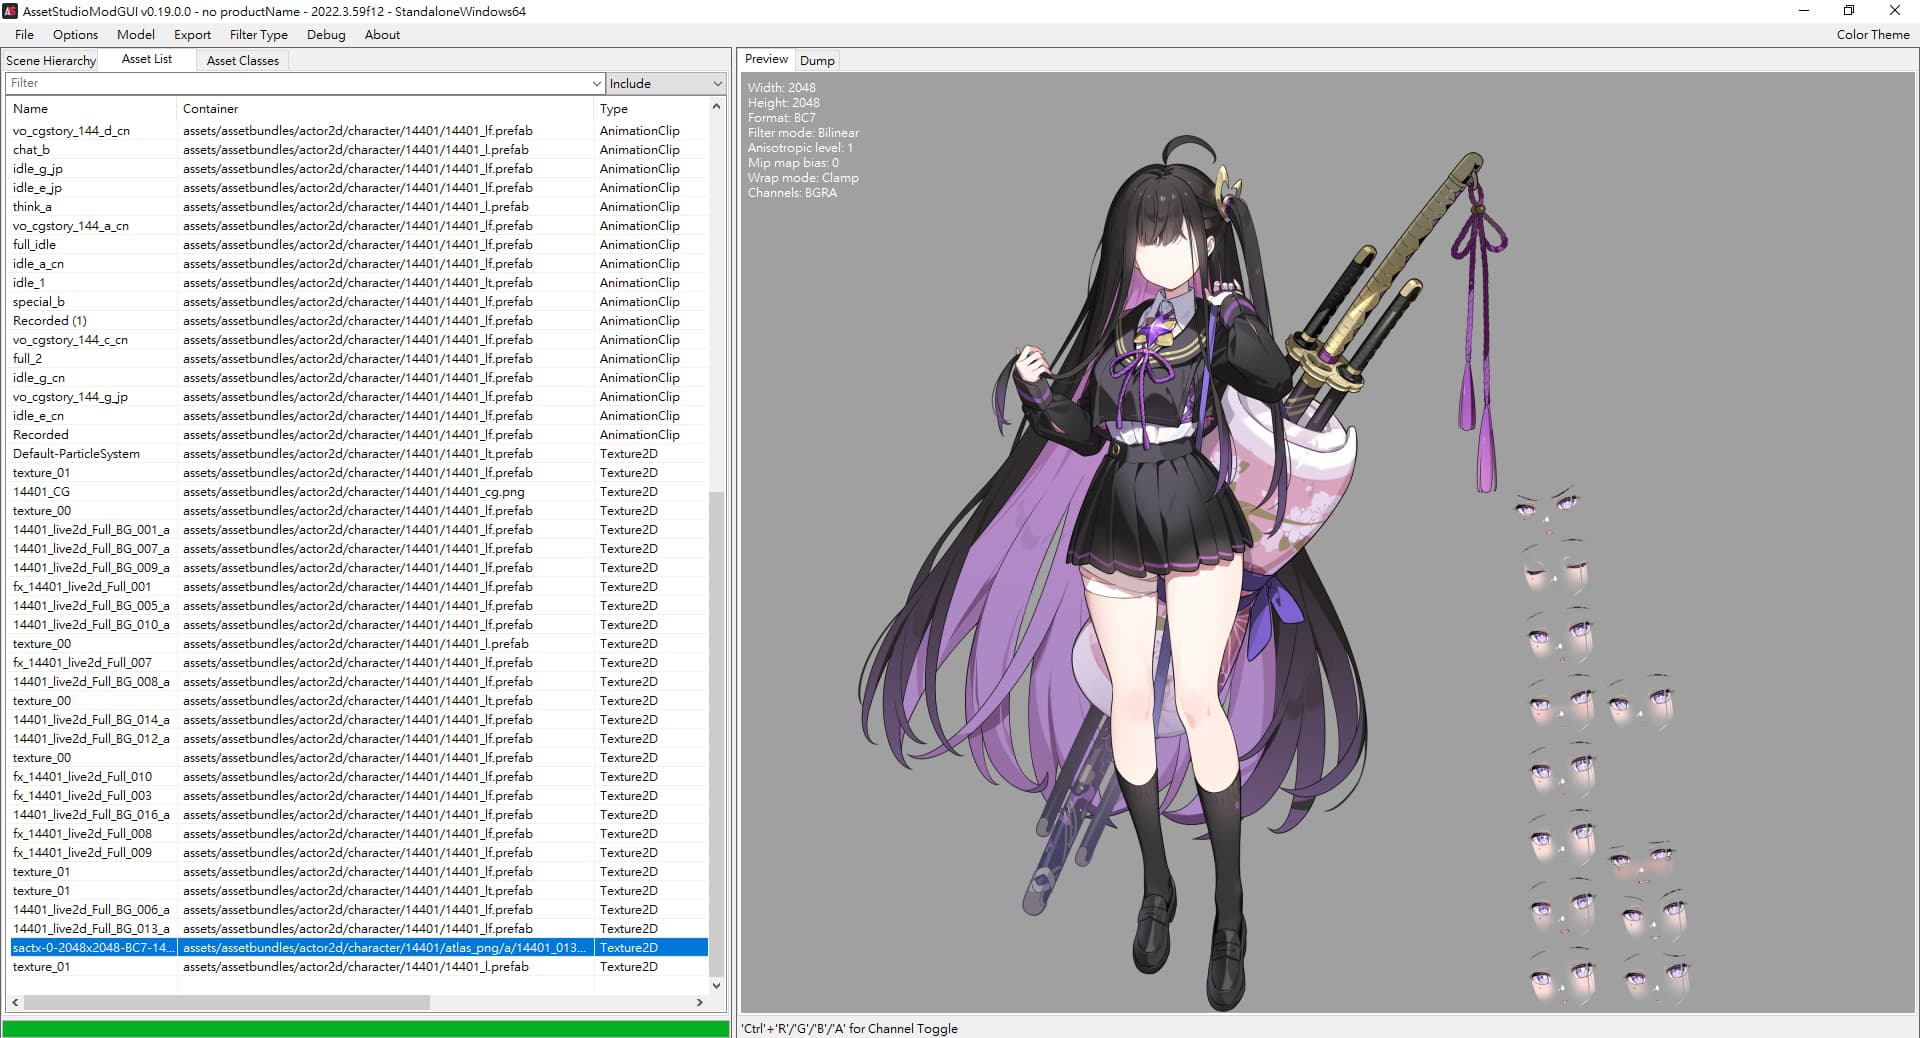Click the Color Theme button
Image resolution: width=1920 pixels, height=1038 pixels.
1872,35
